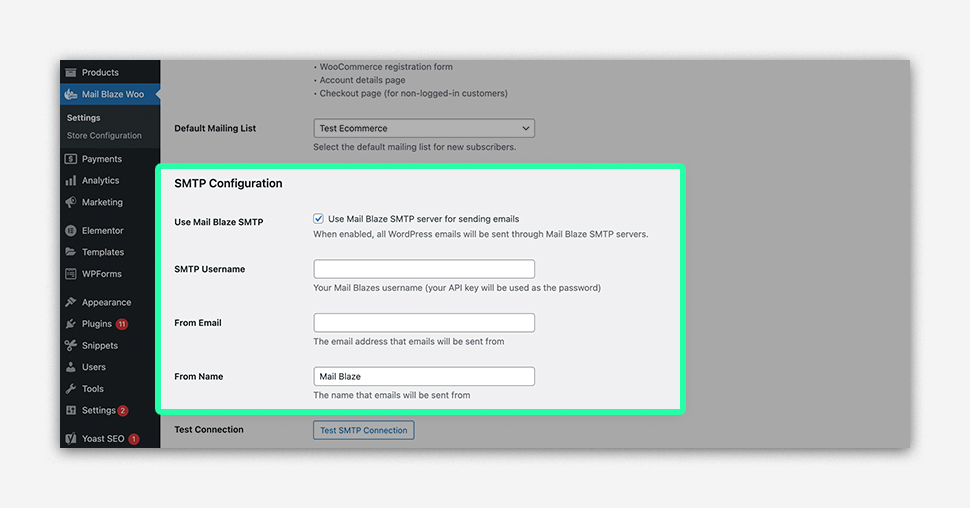970x508 pixels.
Task: Open WordPress Settings menu item with badge
Action: pos(110,411)
